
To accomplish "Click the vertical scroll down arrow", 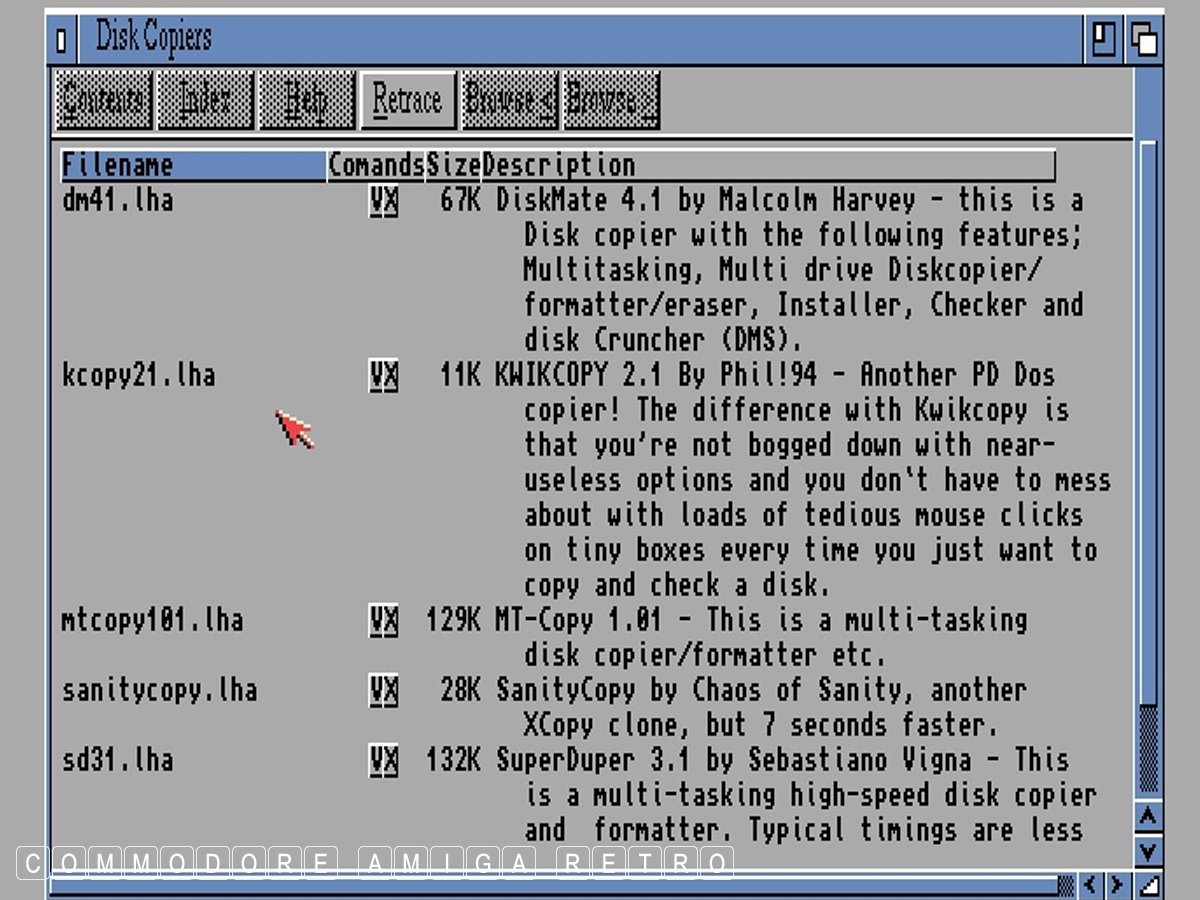I will click(x=1148, y=852).
